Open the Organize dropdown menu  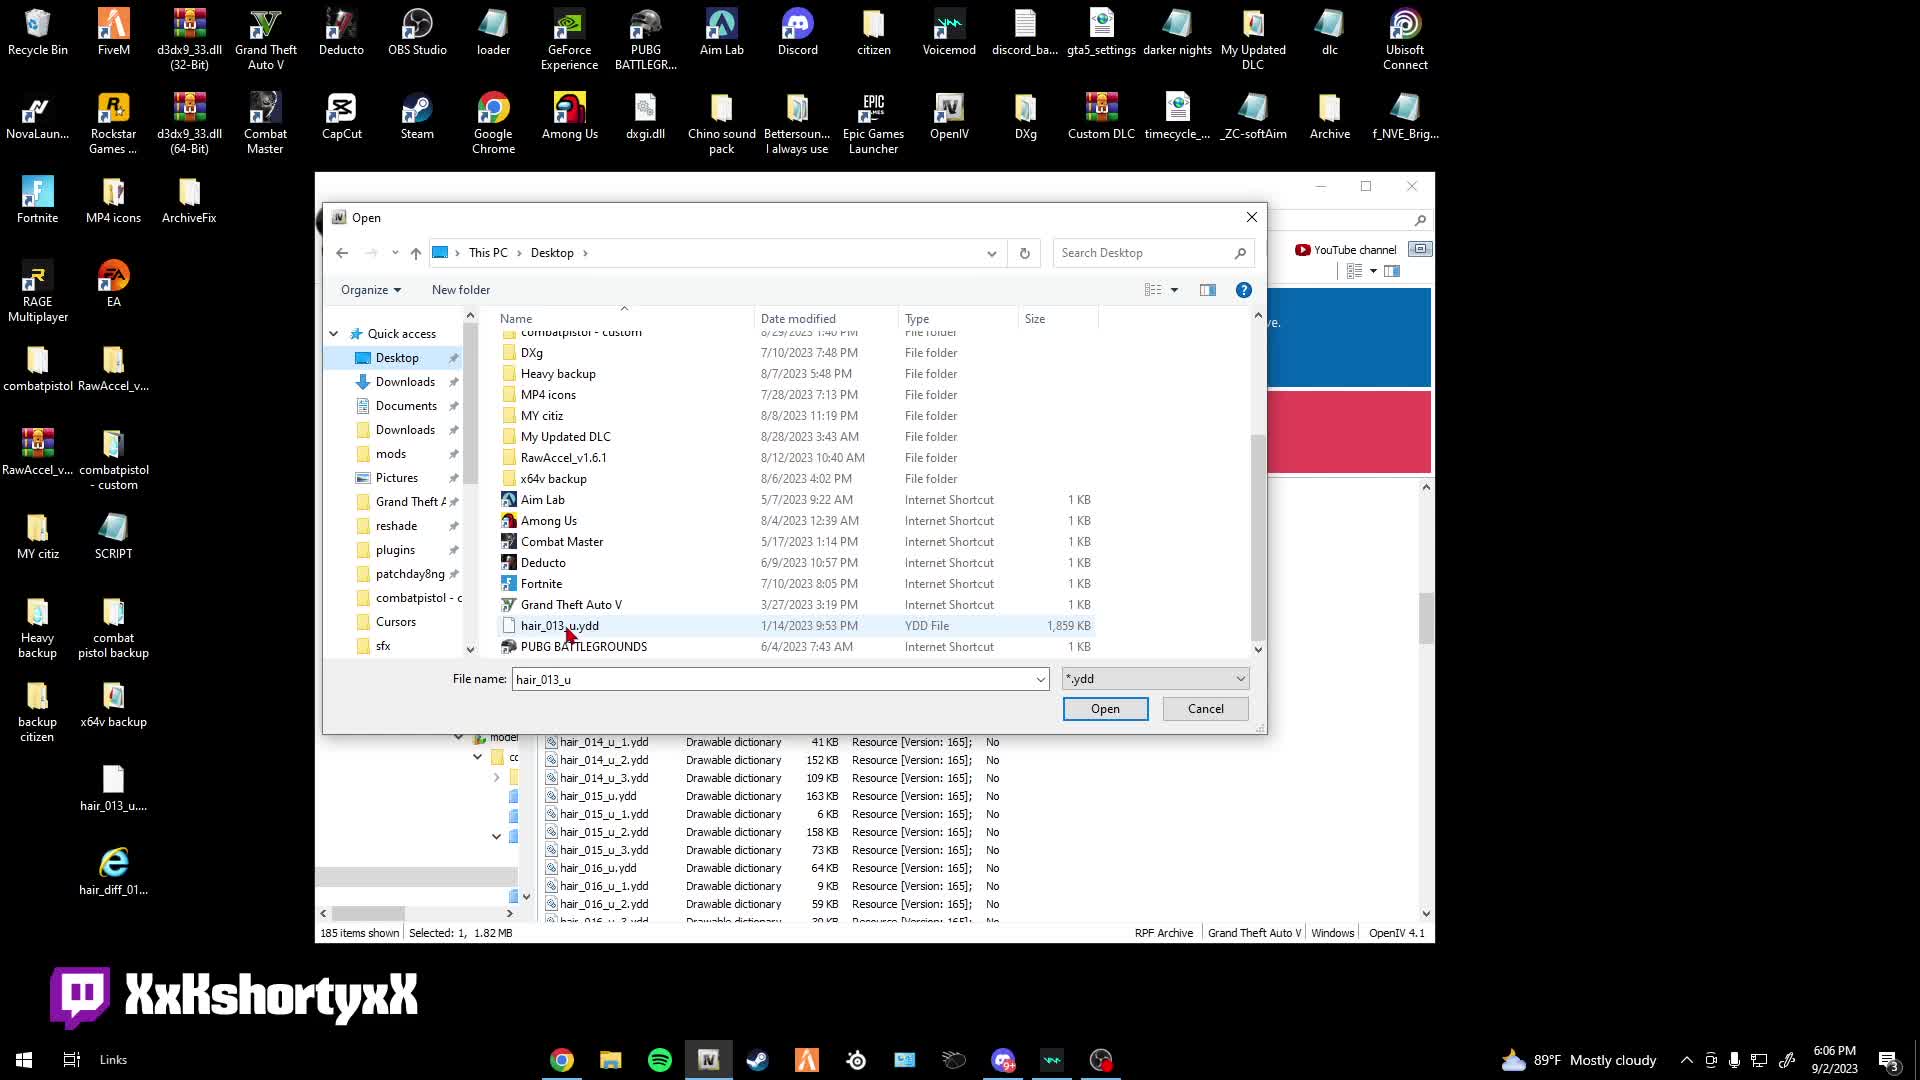pyautogui.click(x=370, y=290)
